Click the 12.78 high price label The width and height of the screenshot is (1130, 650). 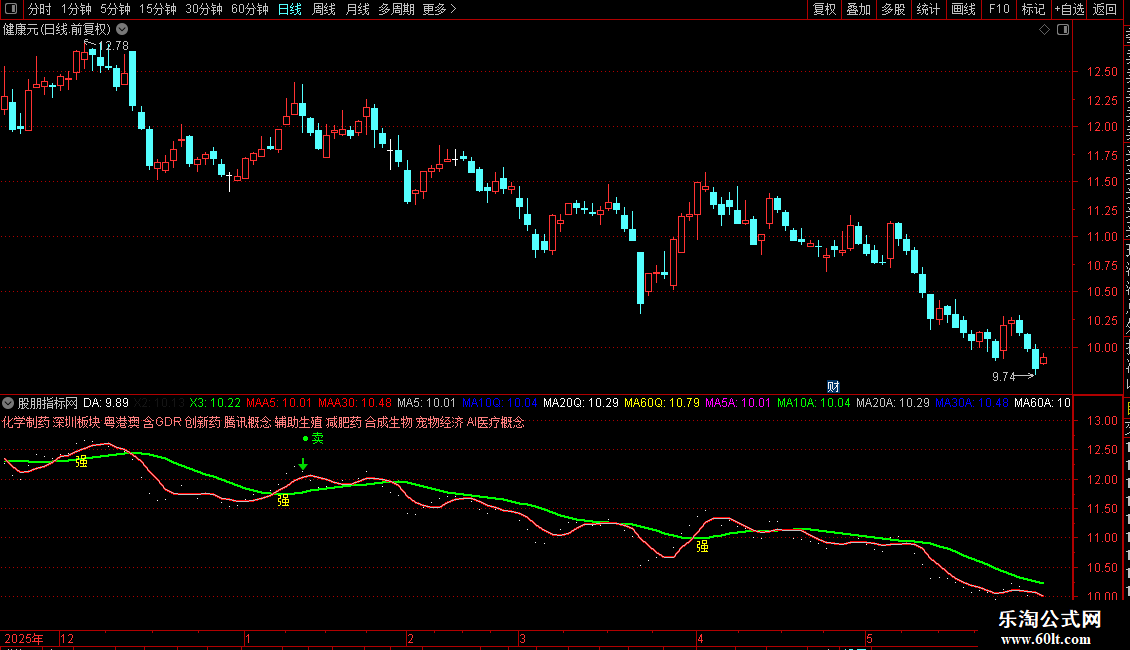point(113,45)
